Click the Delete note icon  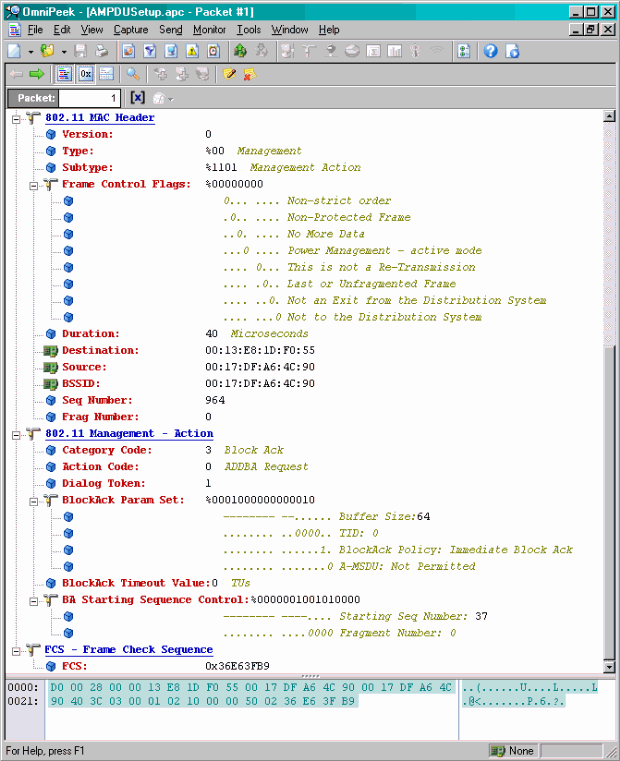[250, 74]
